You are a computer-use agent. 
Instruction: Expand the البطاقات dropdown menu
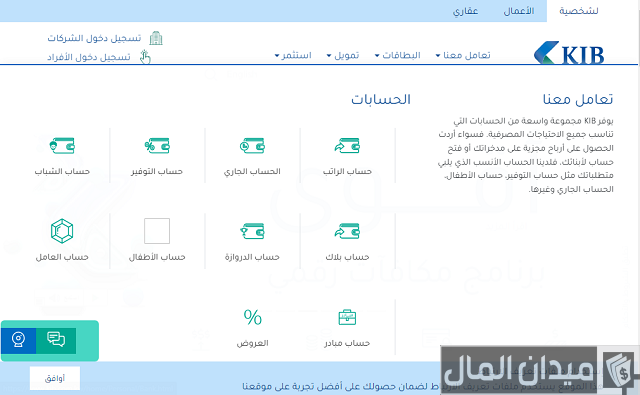pyautogui.click(x=398, y=55)
